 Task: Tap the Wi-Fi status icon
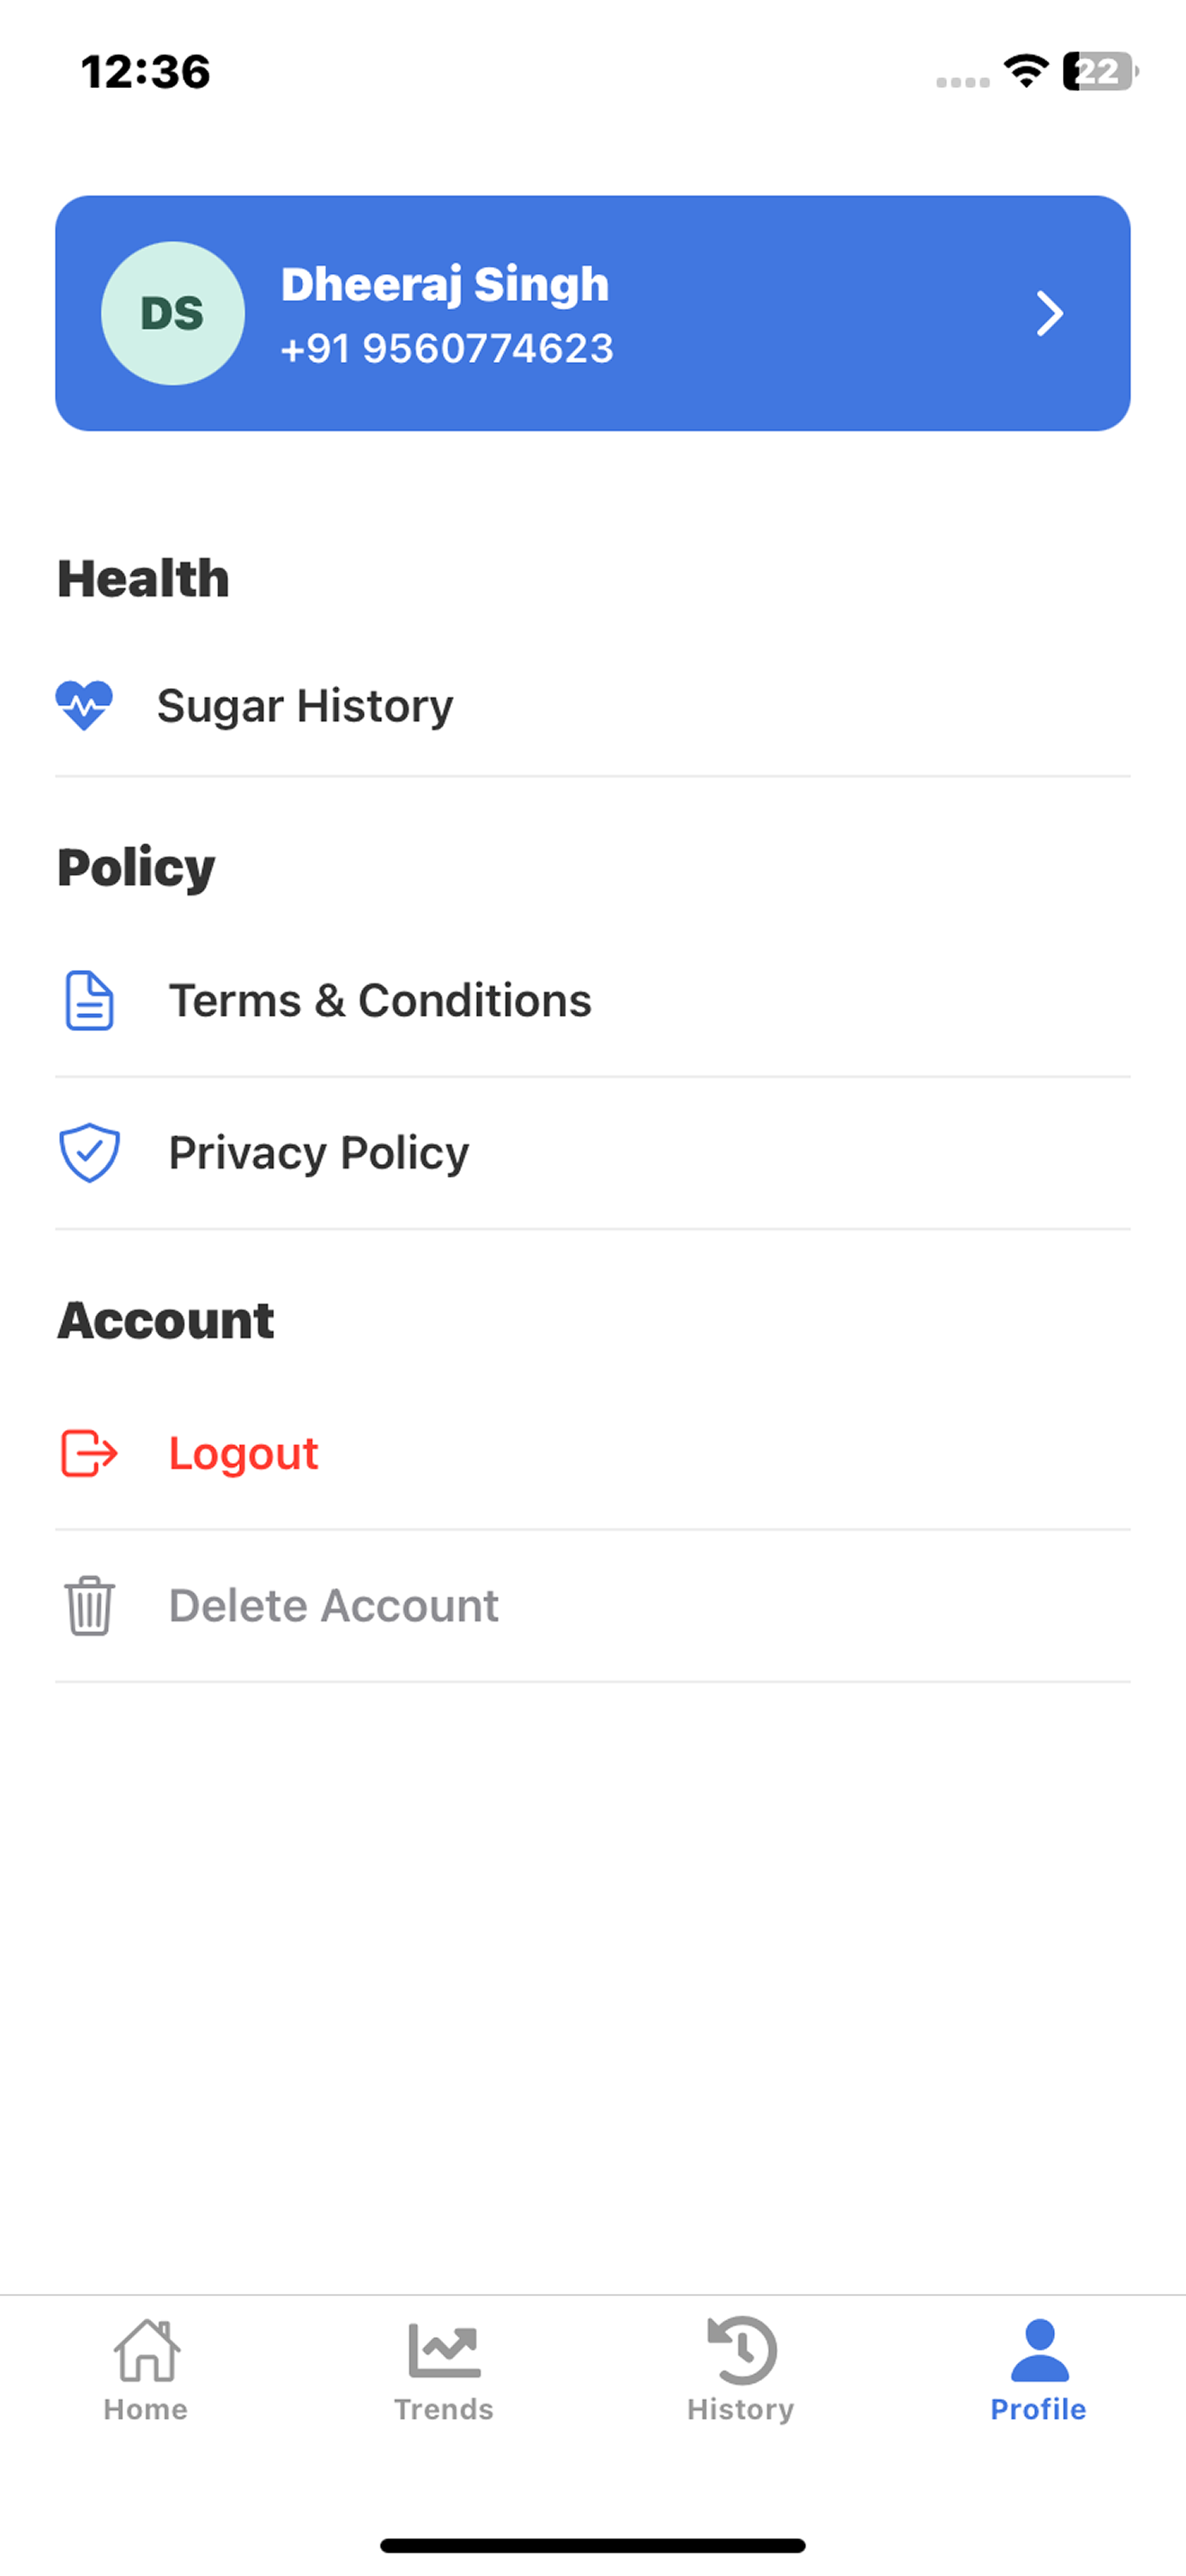(x=1026, y=71)
